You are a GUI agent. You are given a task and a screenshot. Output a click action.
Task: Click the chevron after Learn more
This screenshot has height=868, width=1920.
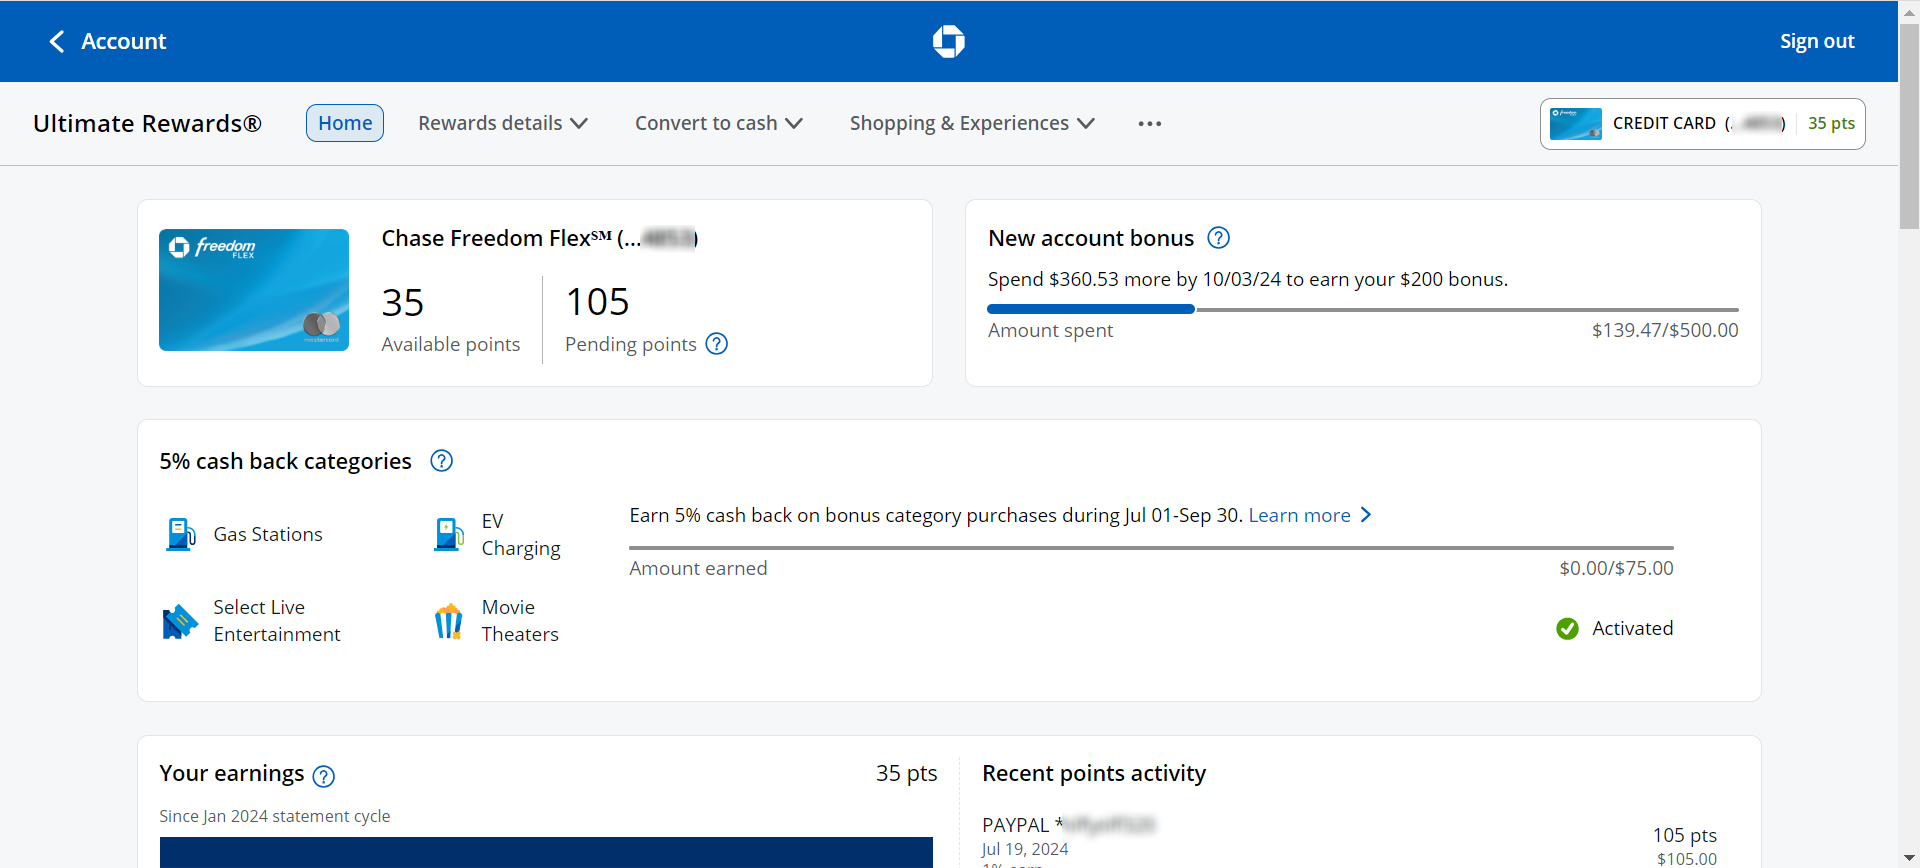click(x=1366, y=515)
